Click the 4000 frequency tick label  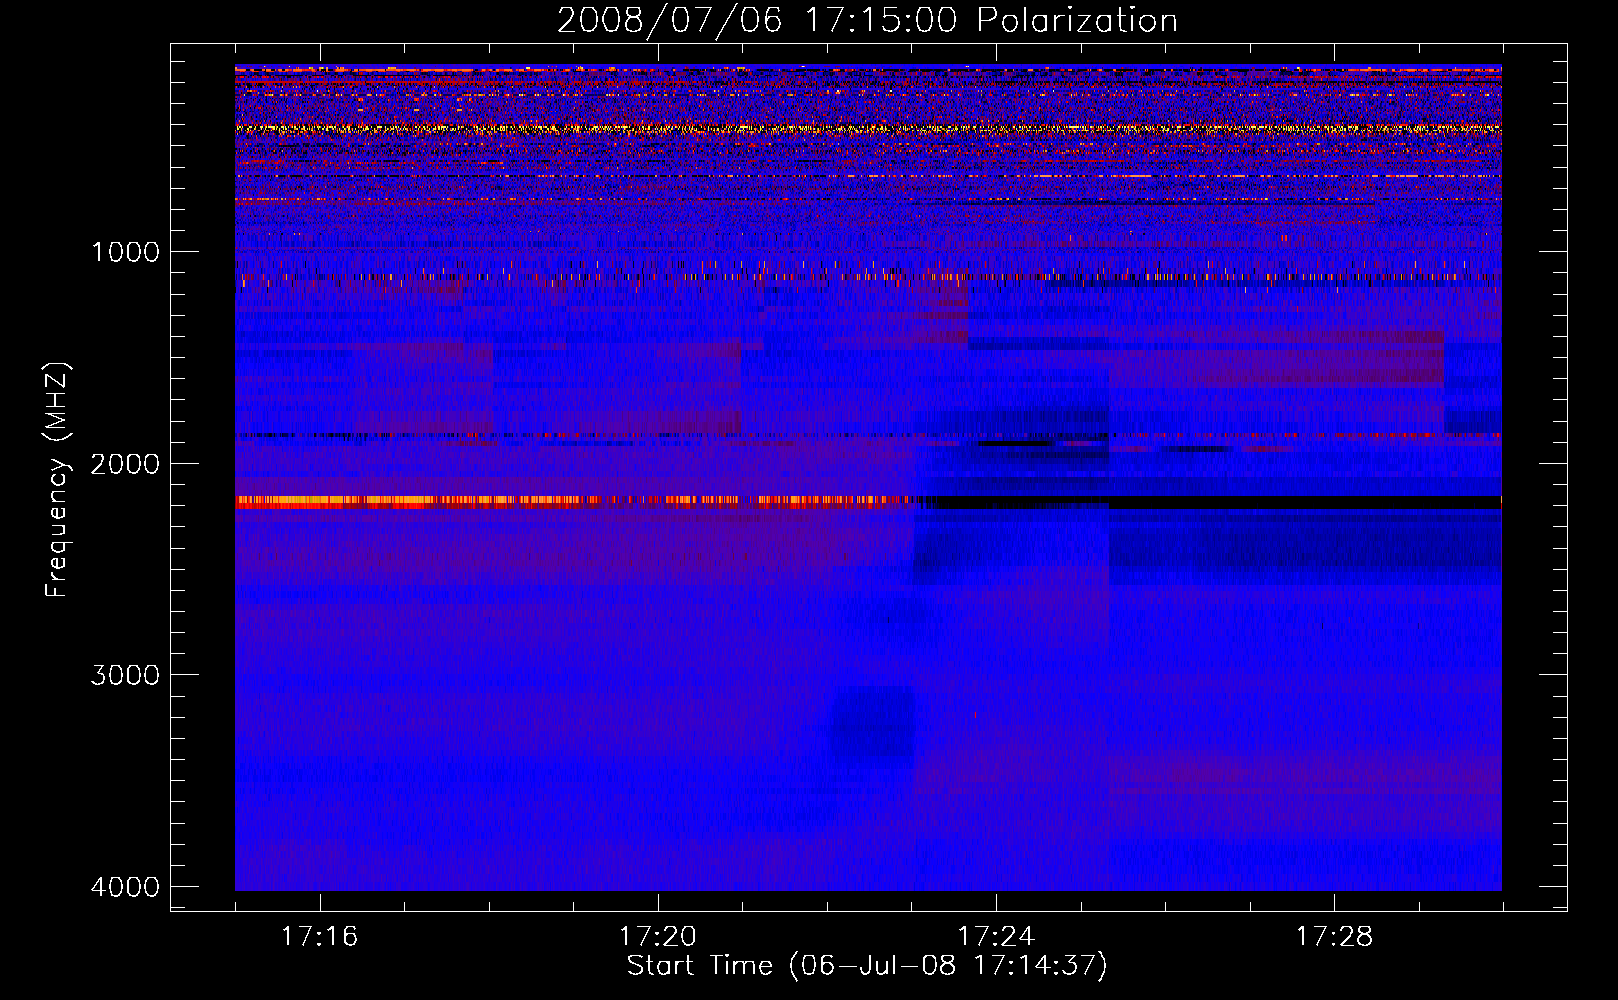(x=125, y=887)
